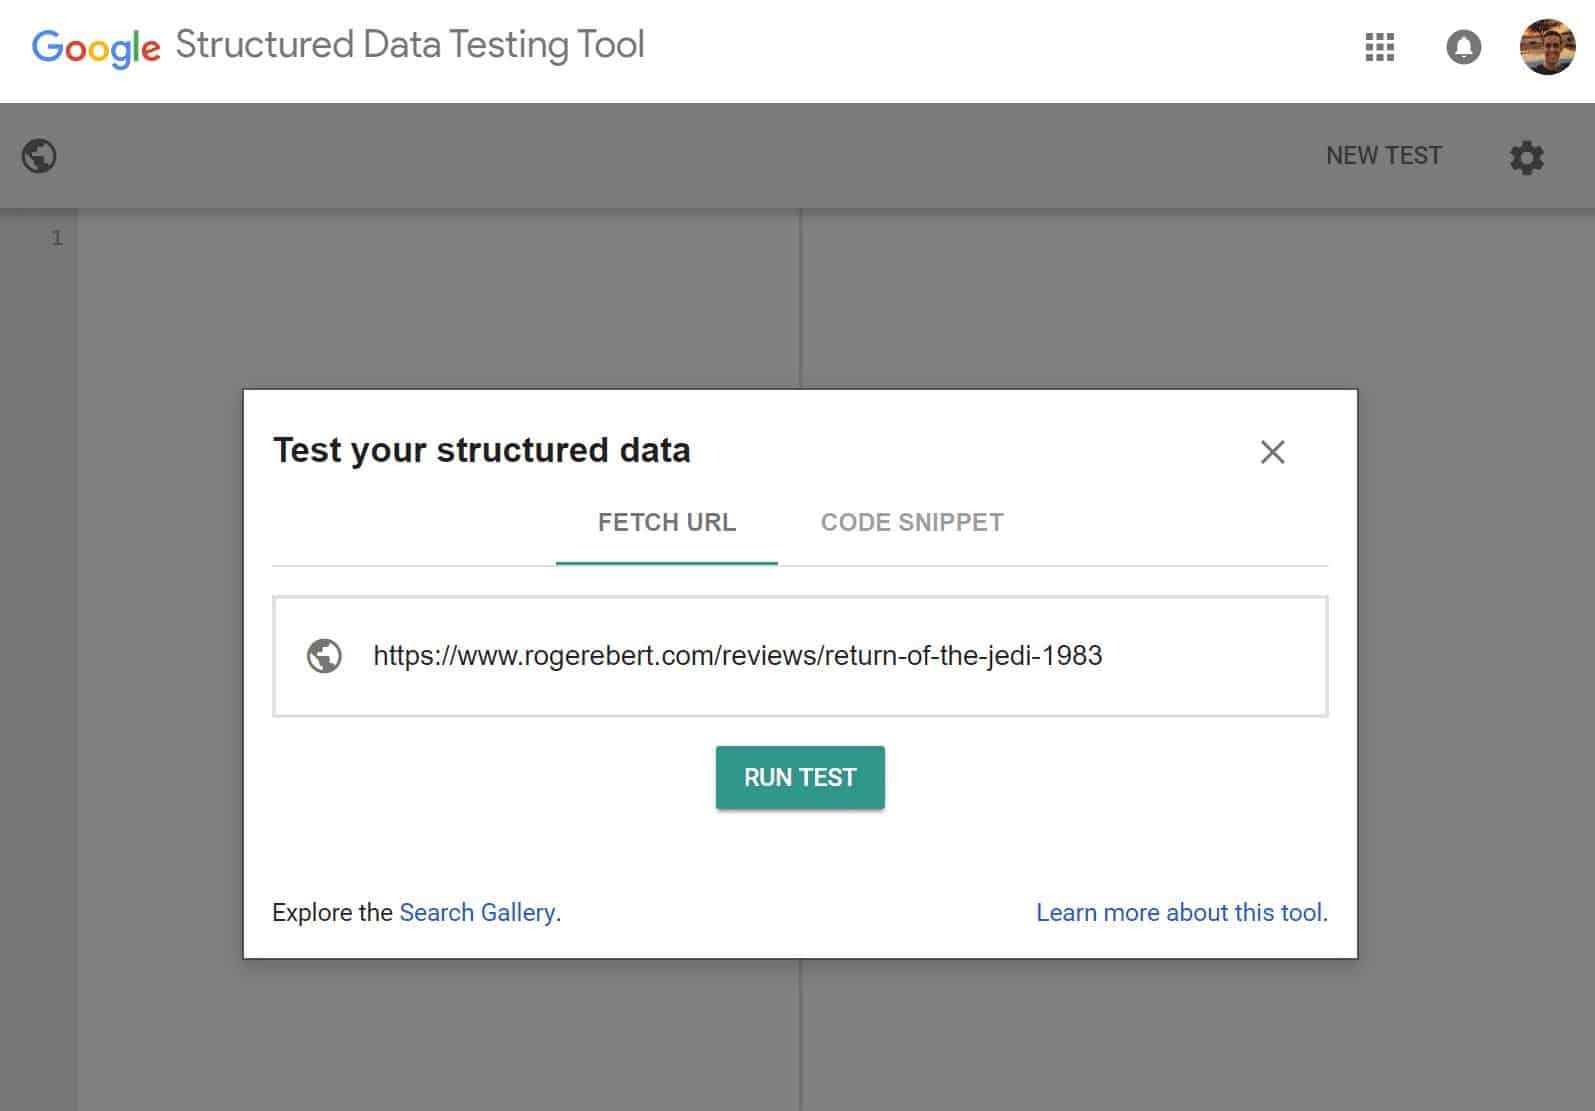
Task: Switch to the FETCH URL tab
Action: pos(666,523)
